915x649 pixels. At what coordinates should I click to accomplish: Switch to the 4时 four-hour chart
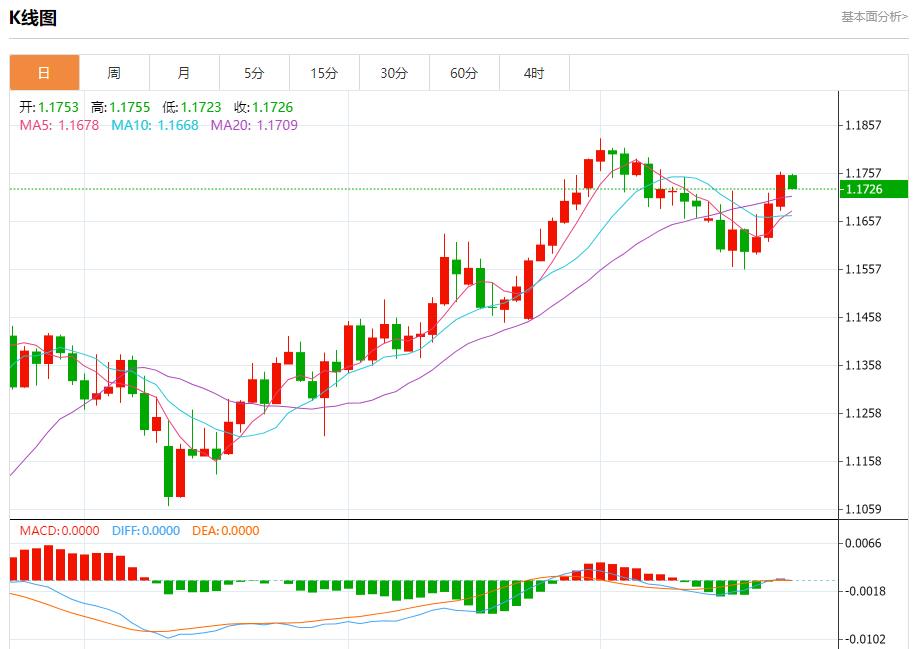(x=534, y=72)
